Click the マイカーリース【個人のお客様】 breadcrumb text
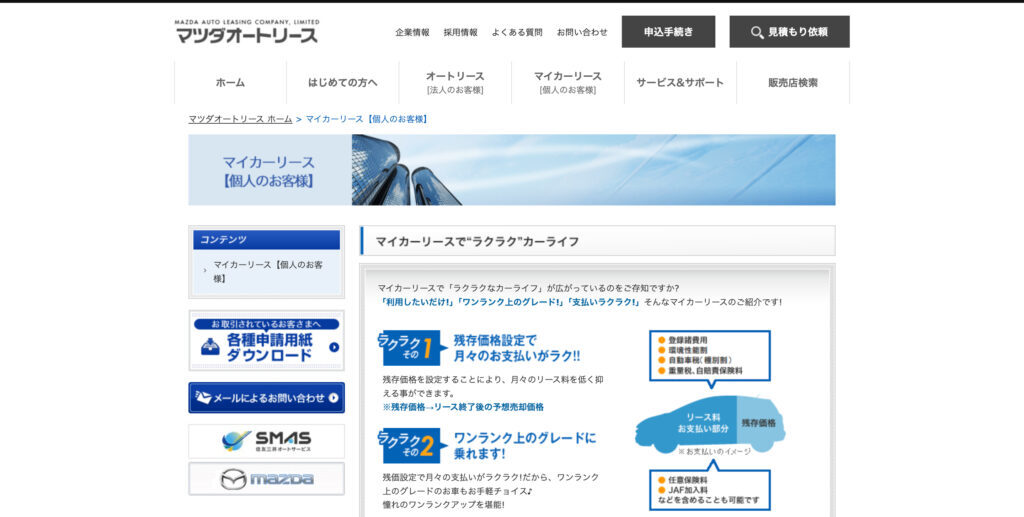Viewport: 1024px width, 517px height. click(x=367, y=119)
